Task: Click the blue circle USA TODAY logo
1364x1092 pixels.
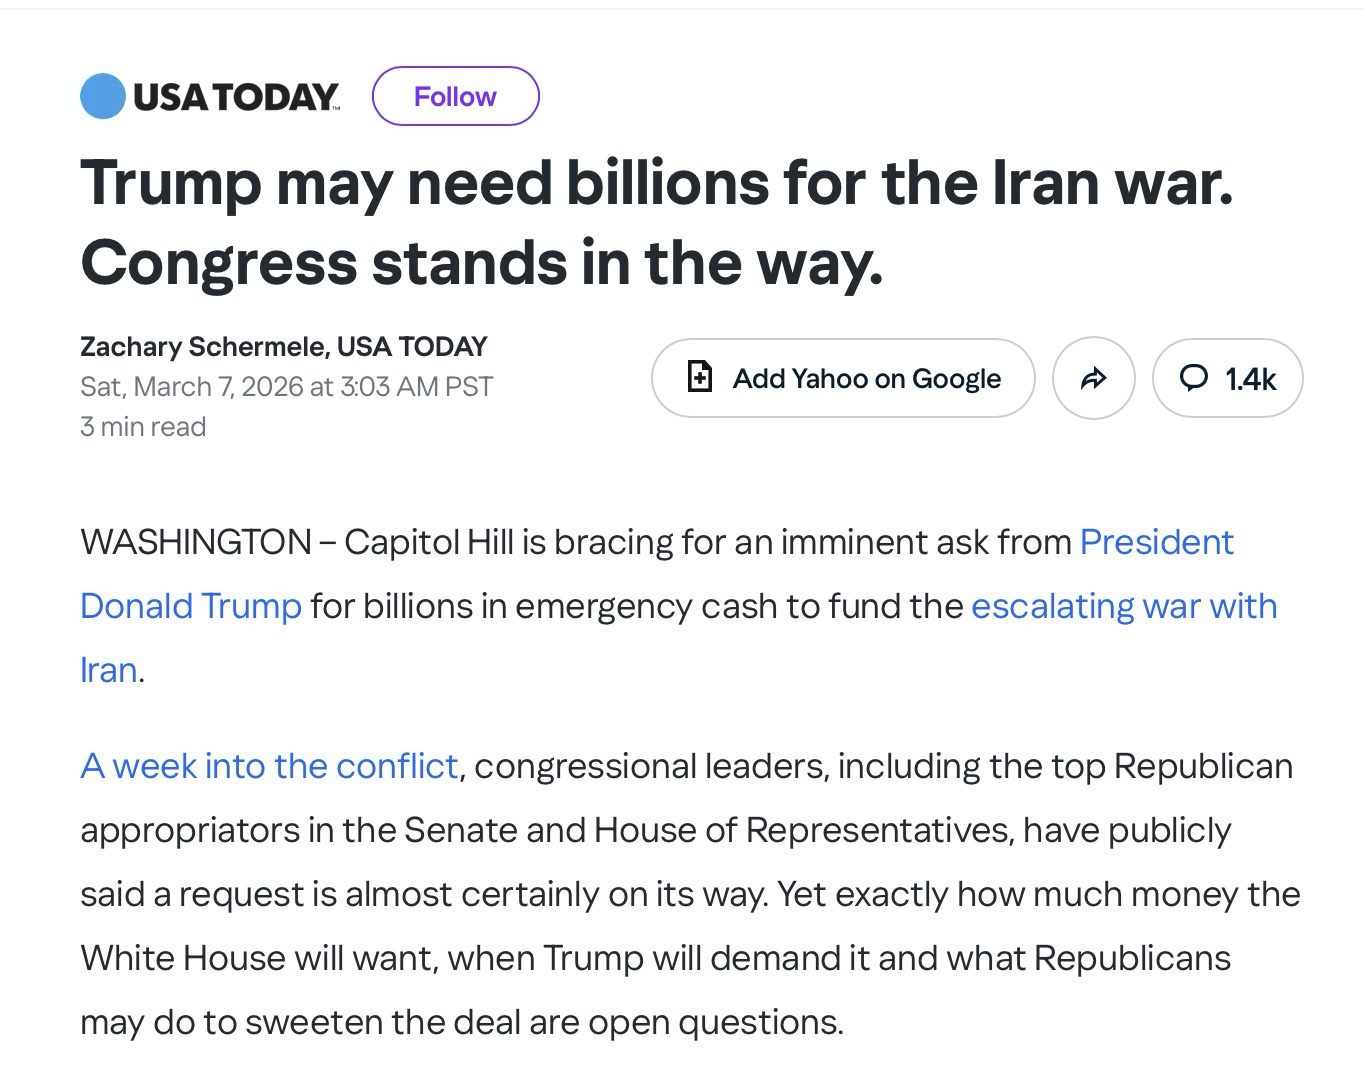Action: pyautogui.click(x=103, y=96)
